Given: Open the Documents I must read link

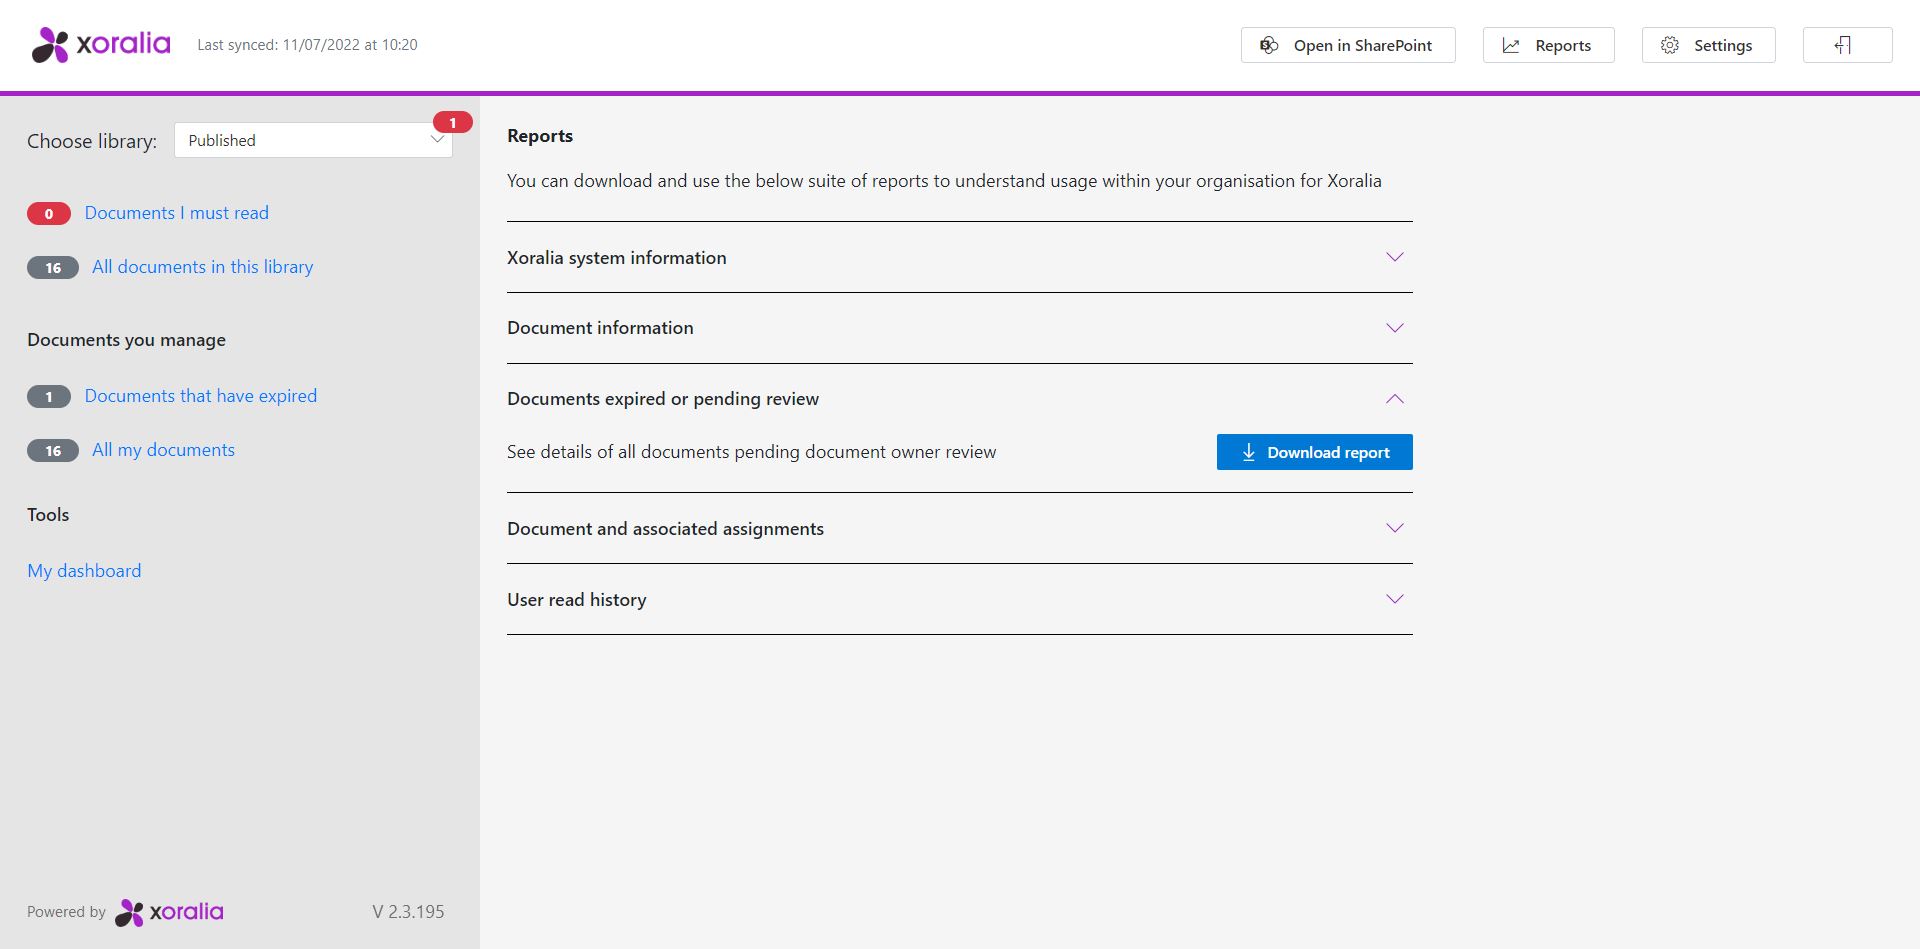Looking at the screenshot, I should coord(177,213).
